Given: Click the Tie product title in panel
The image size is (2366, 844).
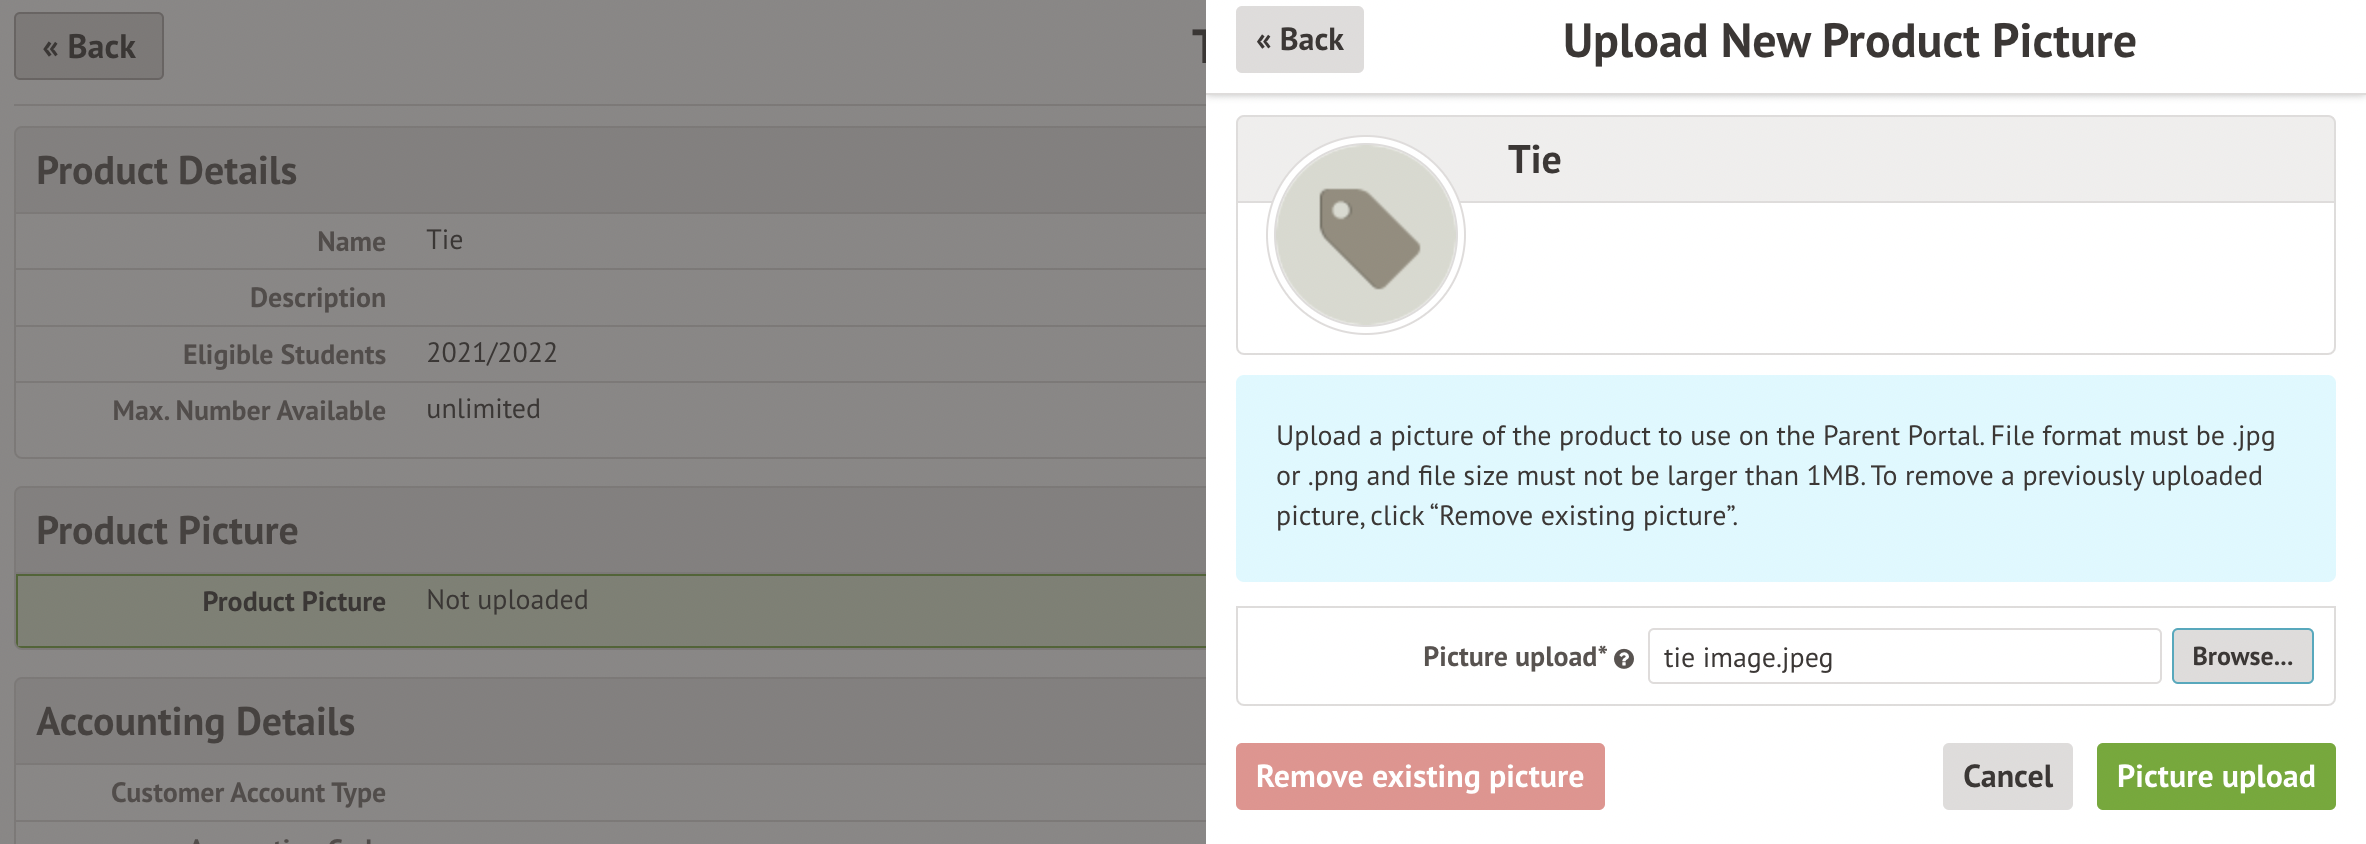Looking at the screenshot, I should 1534,160.
